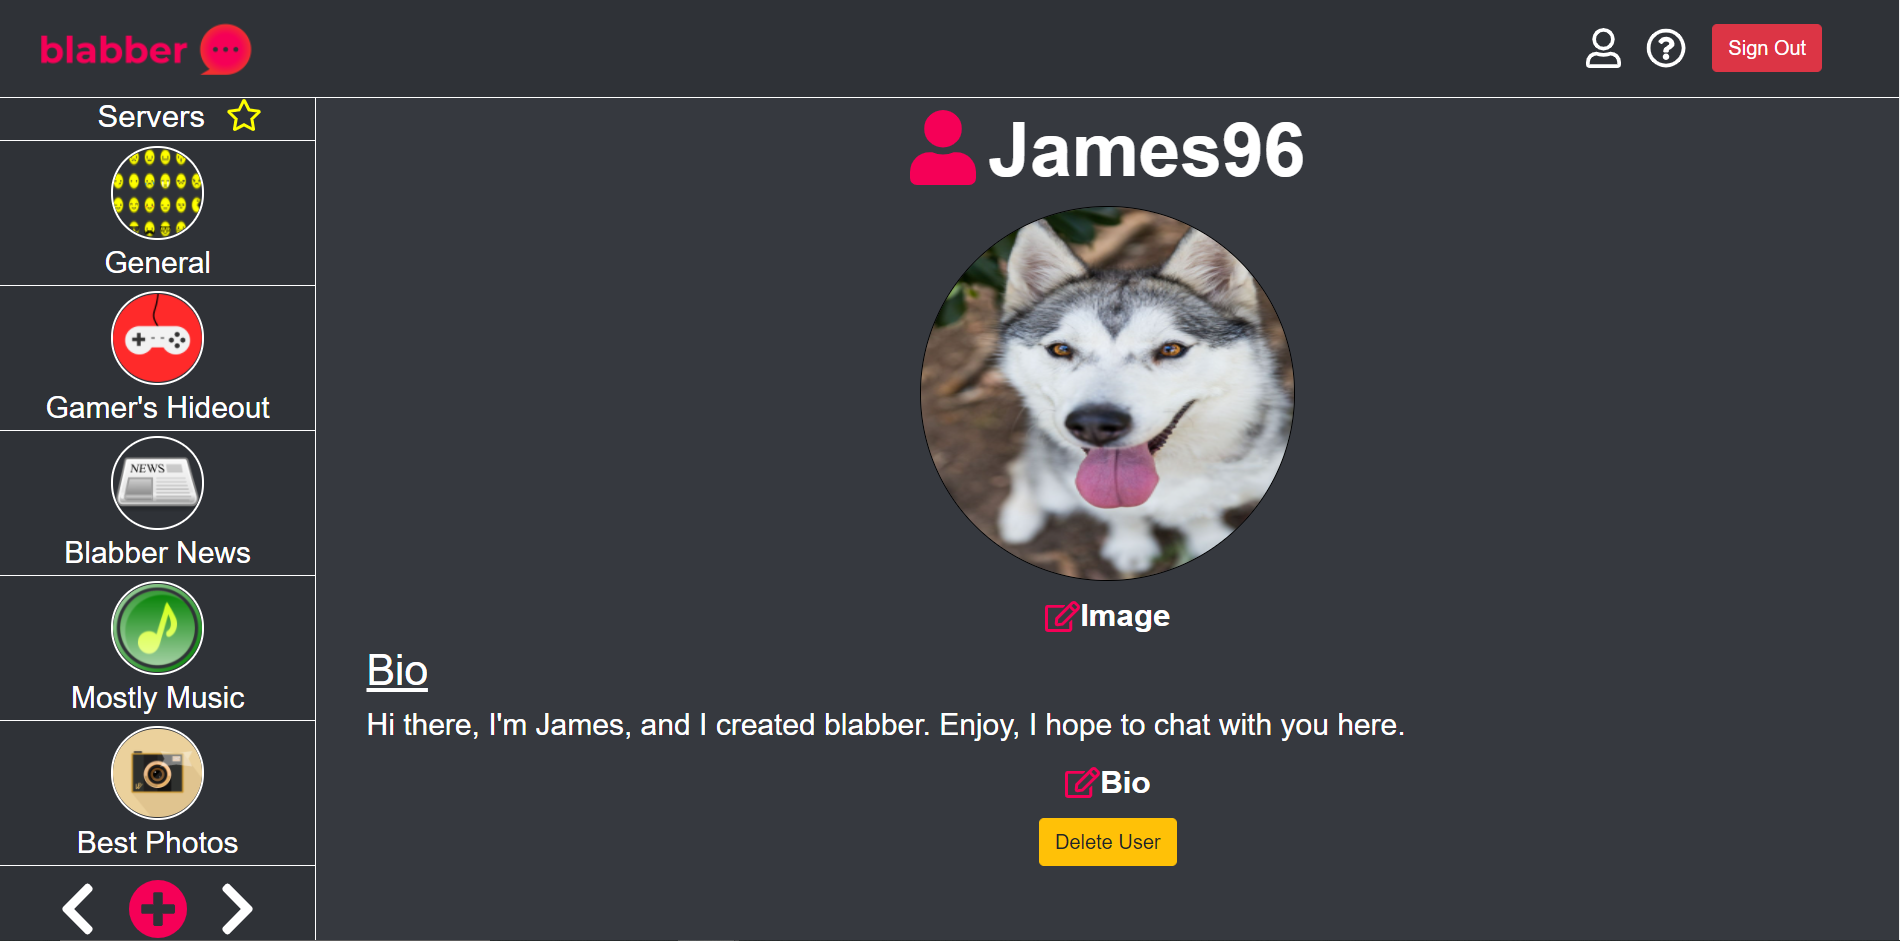Open the help question mark icon
Screen dimensions: 1900x941
[x=1666, y=48]
